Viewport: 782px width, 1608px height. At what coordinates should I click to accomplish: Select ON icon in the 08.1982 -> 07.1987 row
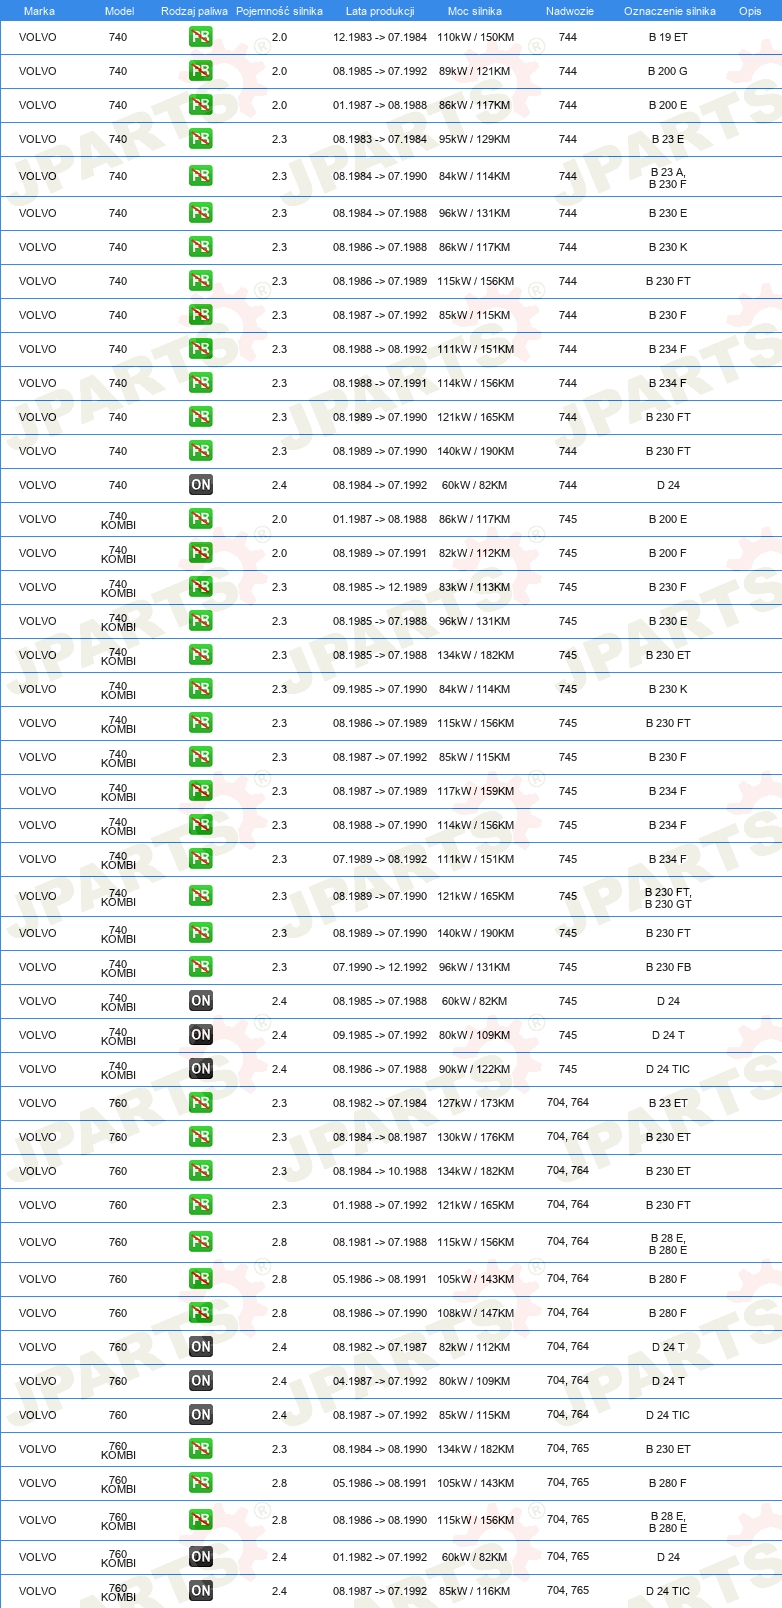tap(201, 1347)
